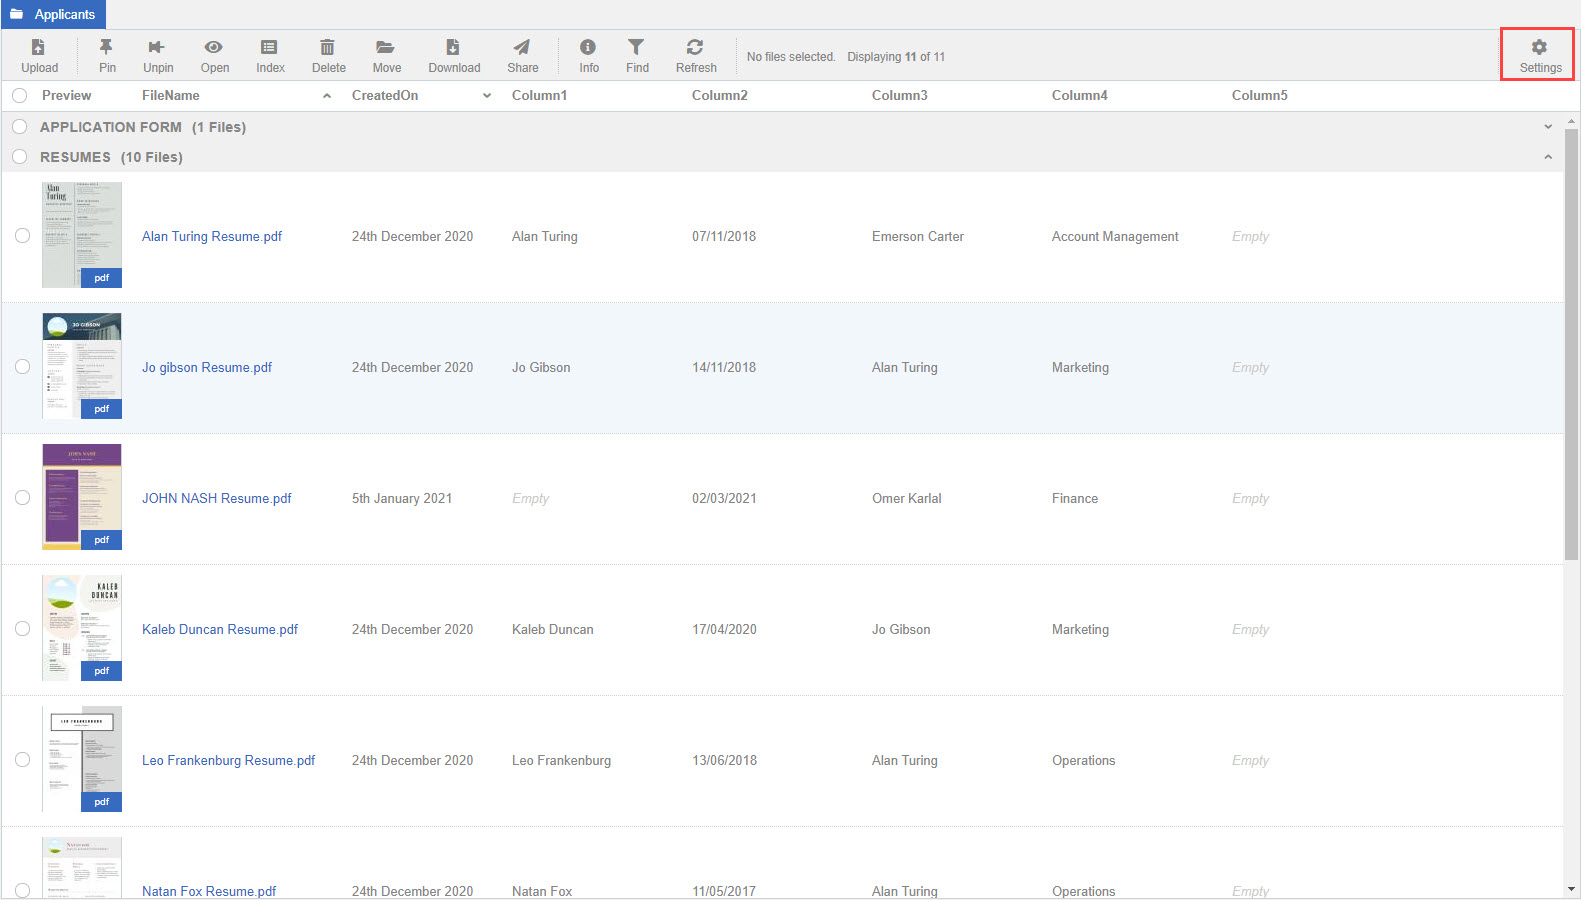
Task: Open Natan Fox Resume.pdf link
Action: (x=209, y=890)
